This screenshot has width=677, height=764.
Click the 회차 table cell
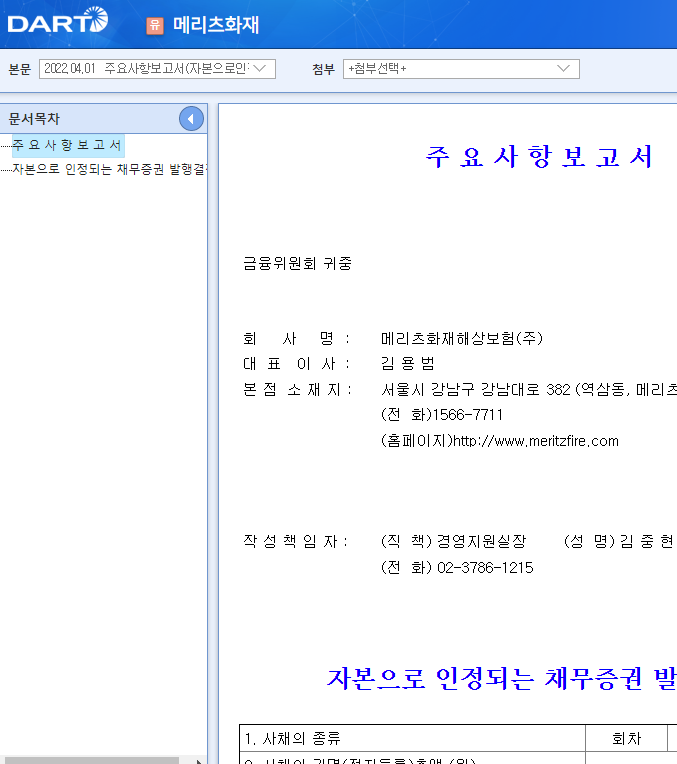pyautogui.click(x=626, y=738)
